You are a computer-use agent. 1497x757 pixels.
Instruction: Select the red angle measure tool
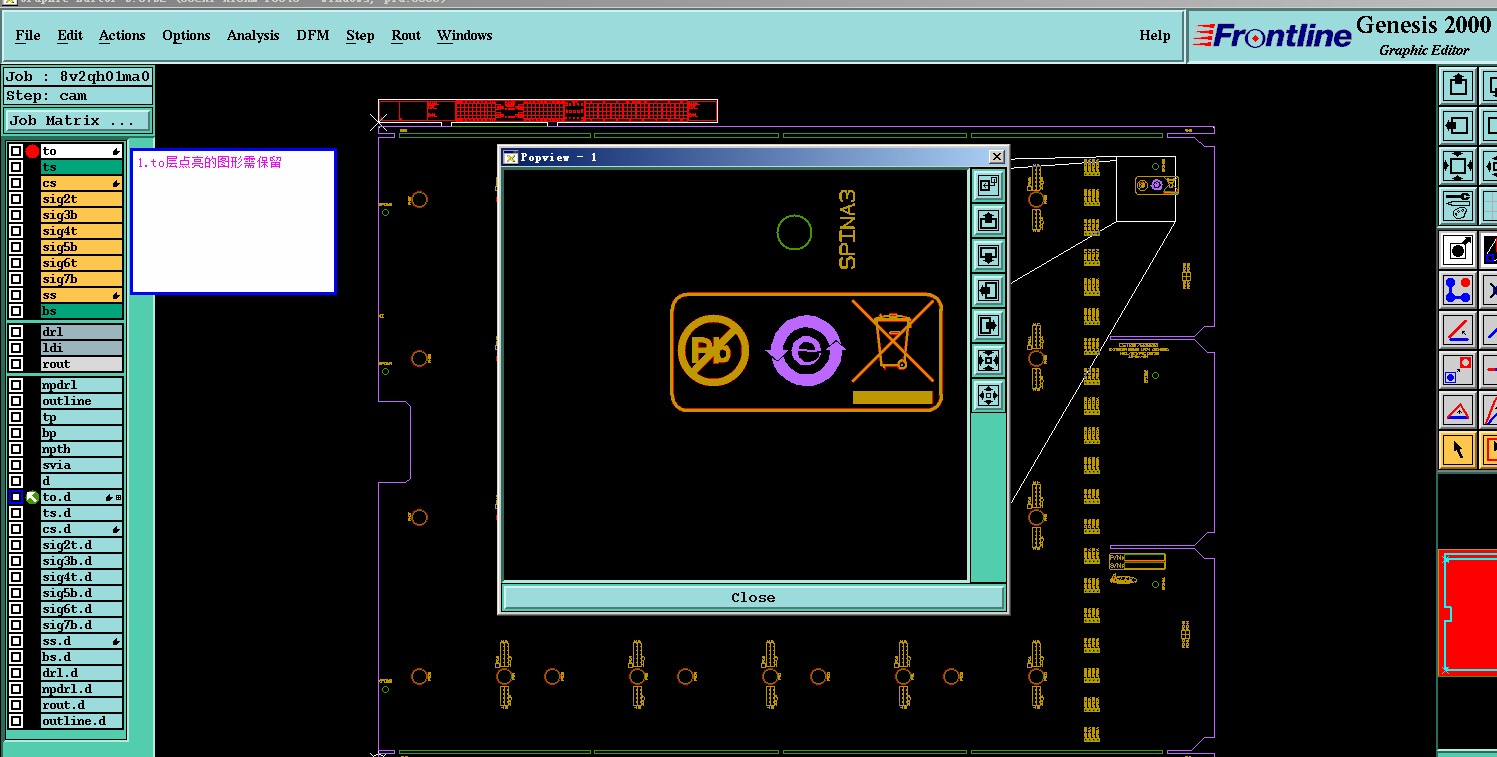point(1458,330)
